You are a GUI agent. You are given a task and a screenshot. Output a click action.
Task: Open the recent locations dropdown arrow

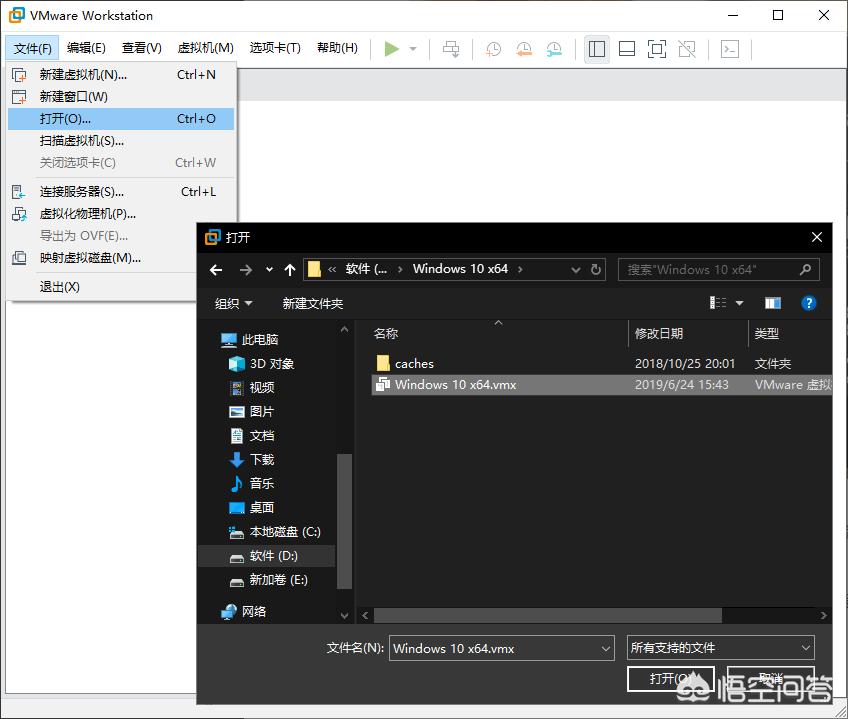[269, 269]
